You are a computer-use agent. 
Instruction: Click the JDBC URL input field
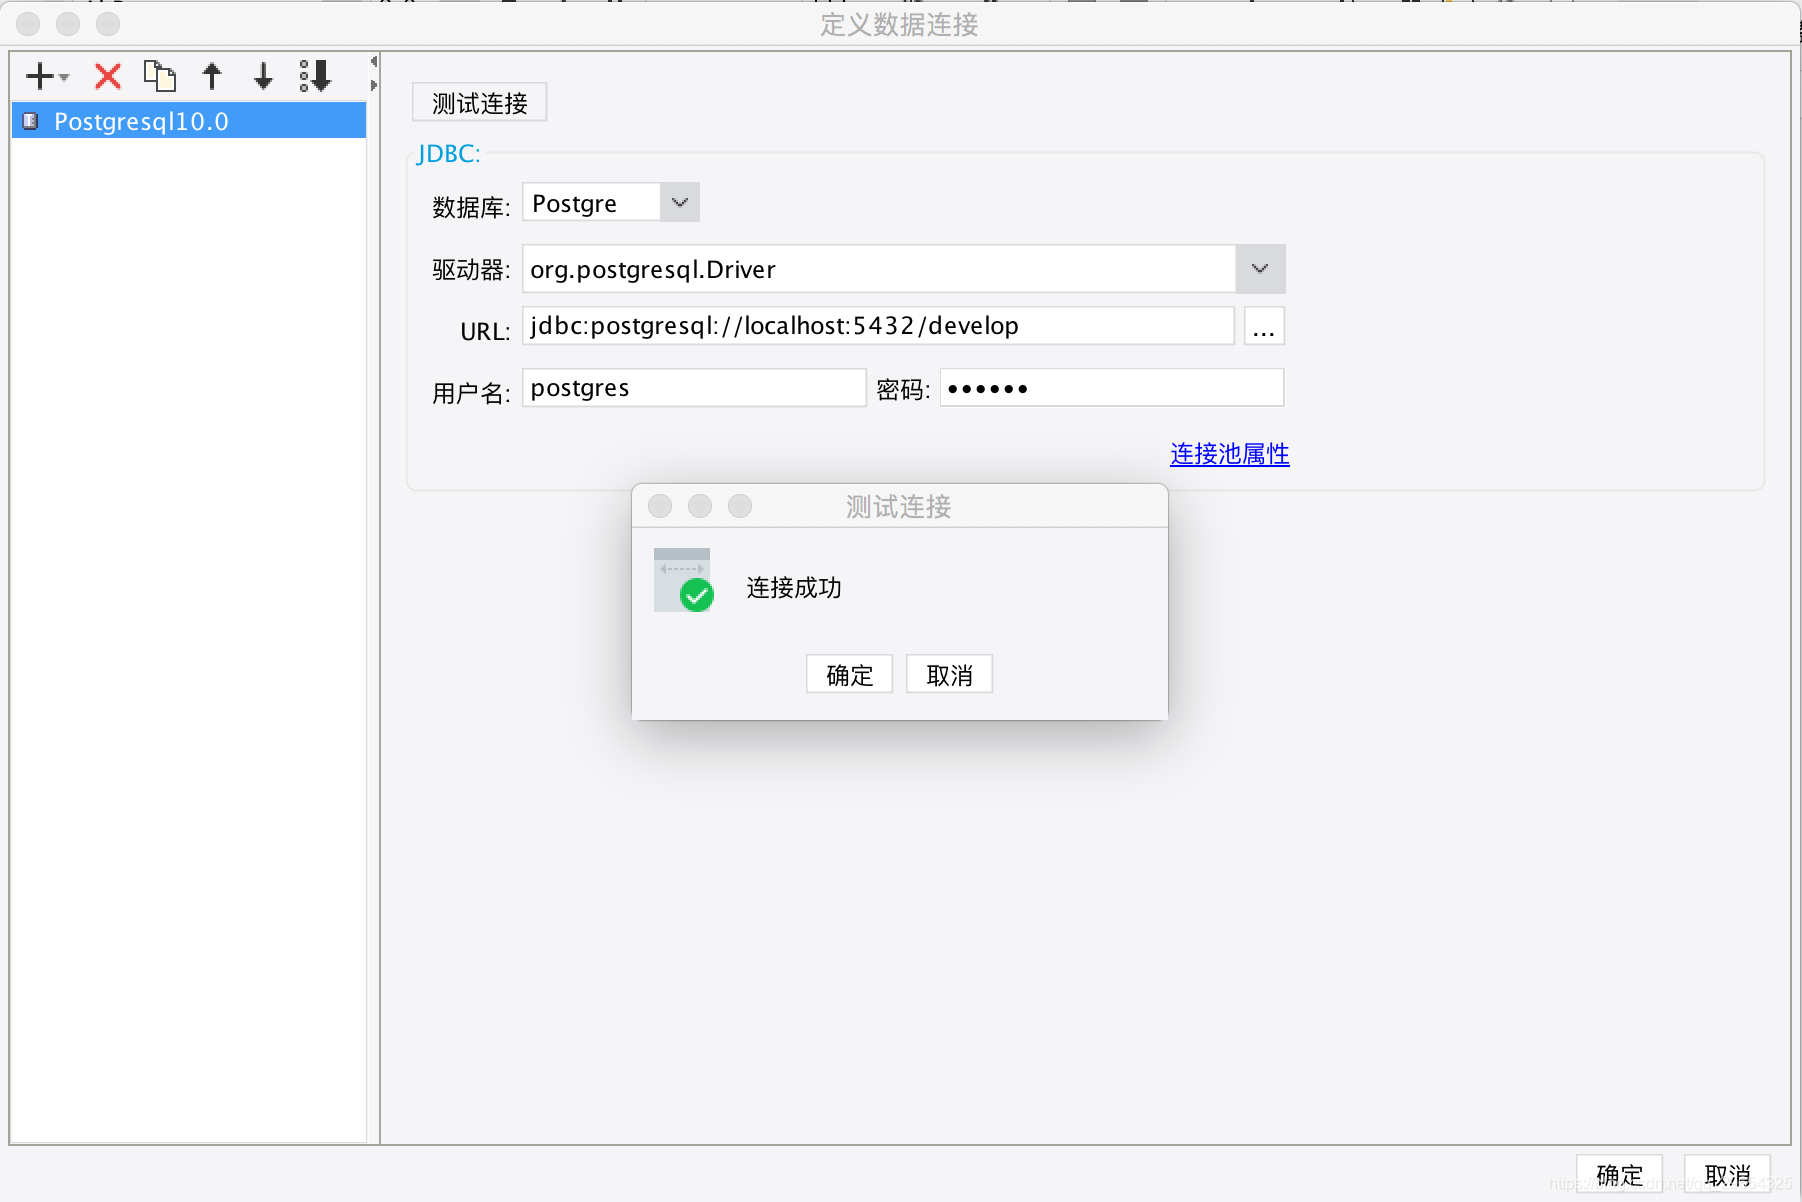tap(878, 326)
